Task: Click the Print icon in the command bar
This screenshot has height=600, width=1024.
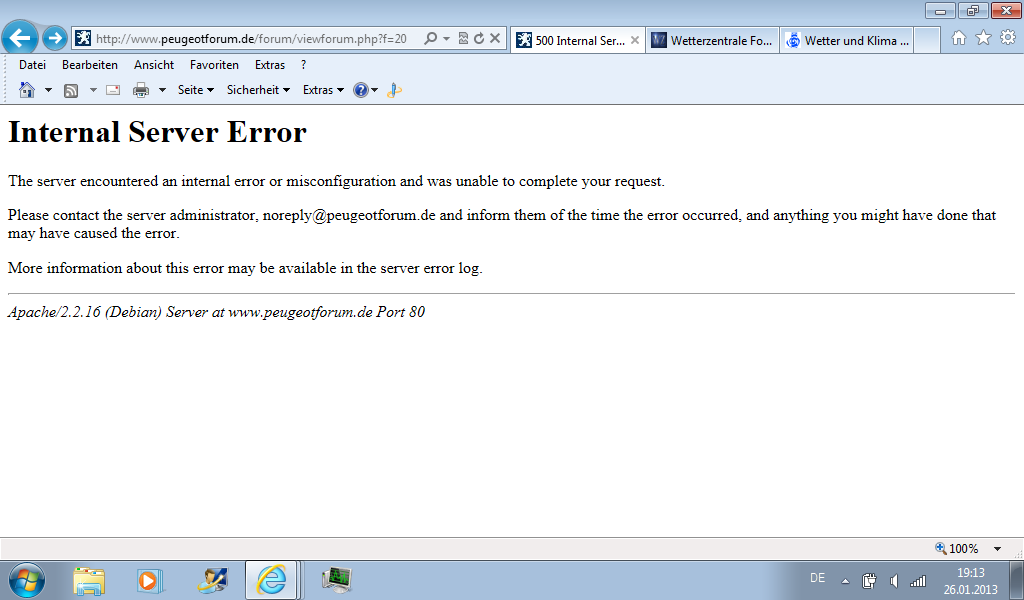Action: pos(141,90)
